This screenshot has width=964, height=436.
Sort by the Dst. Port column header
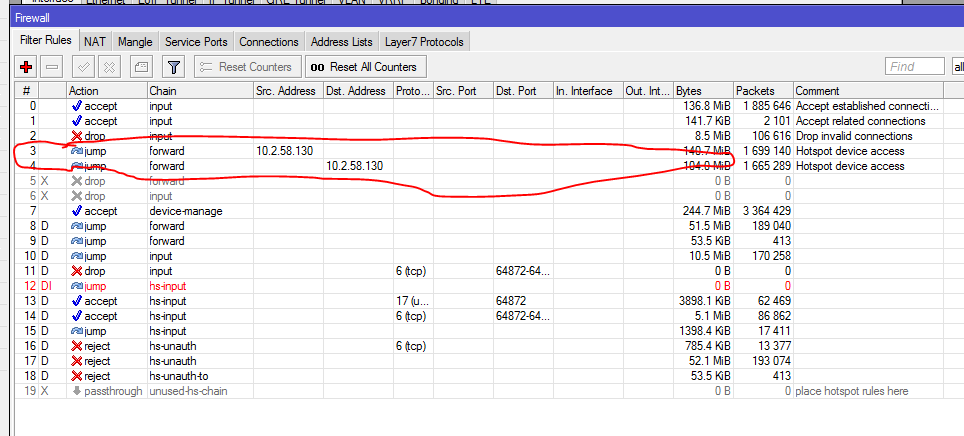[524, 91]
